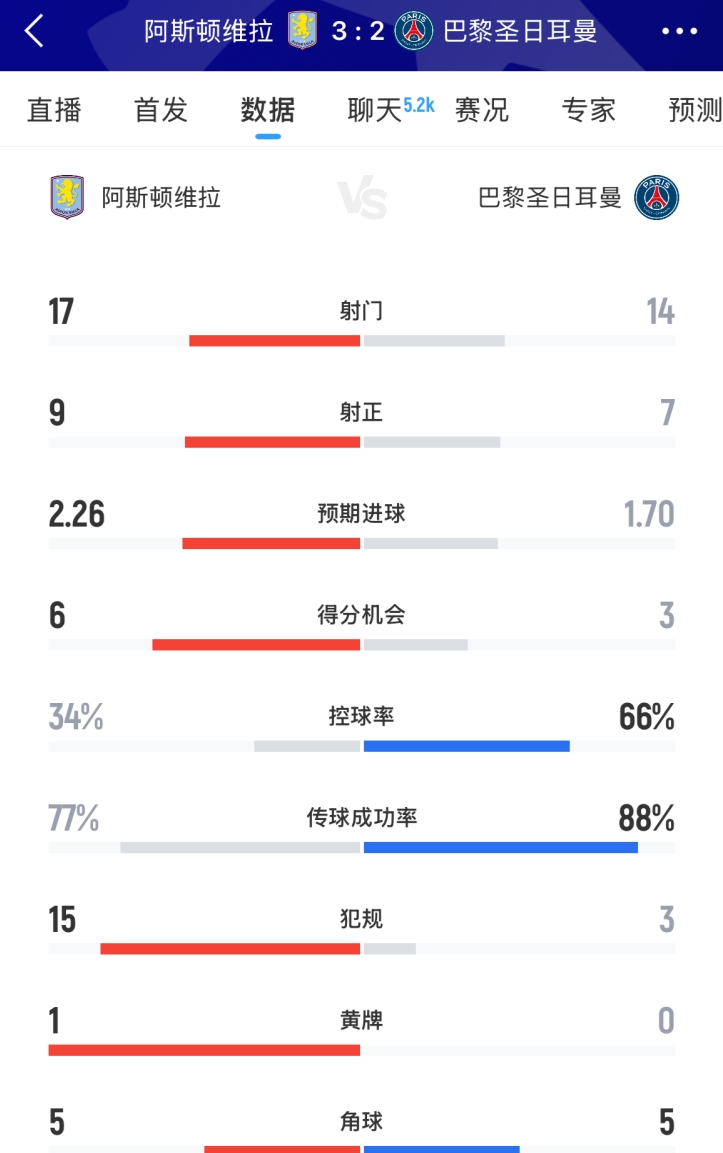Tap PSG badge beside team name
The image size is (723, 1153).
coord(656,197)
